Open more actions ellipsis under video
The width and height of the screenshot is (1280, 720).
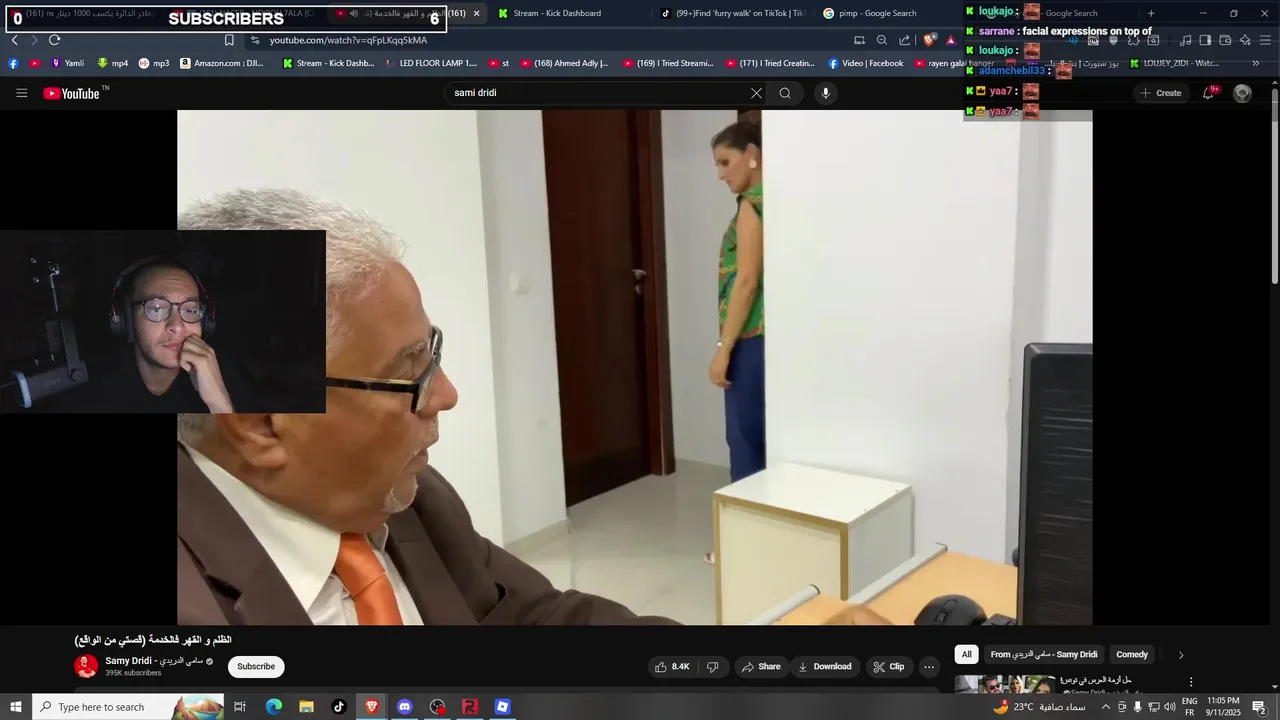[x=929, y=667]
